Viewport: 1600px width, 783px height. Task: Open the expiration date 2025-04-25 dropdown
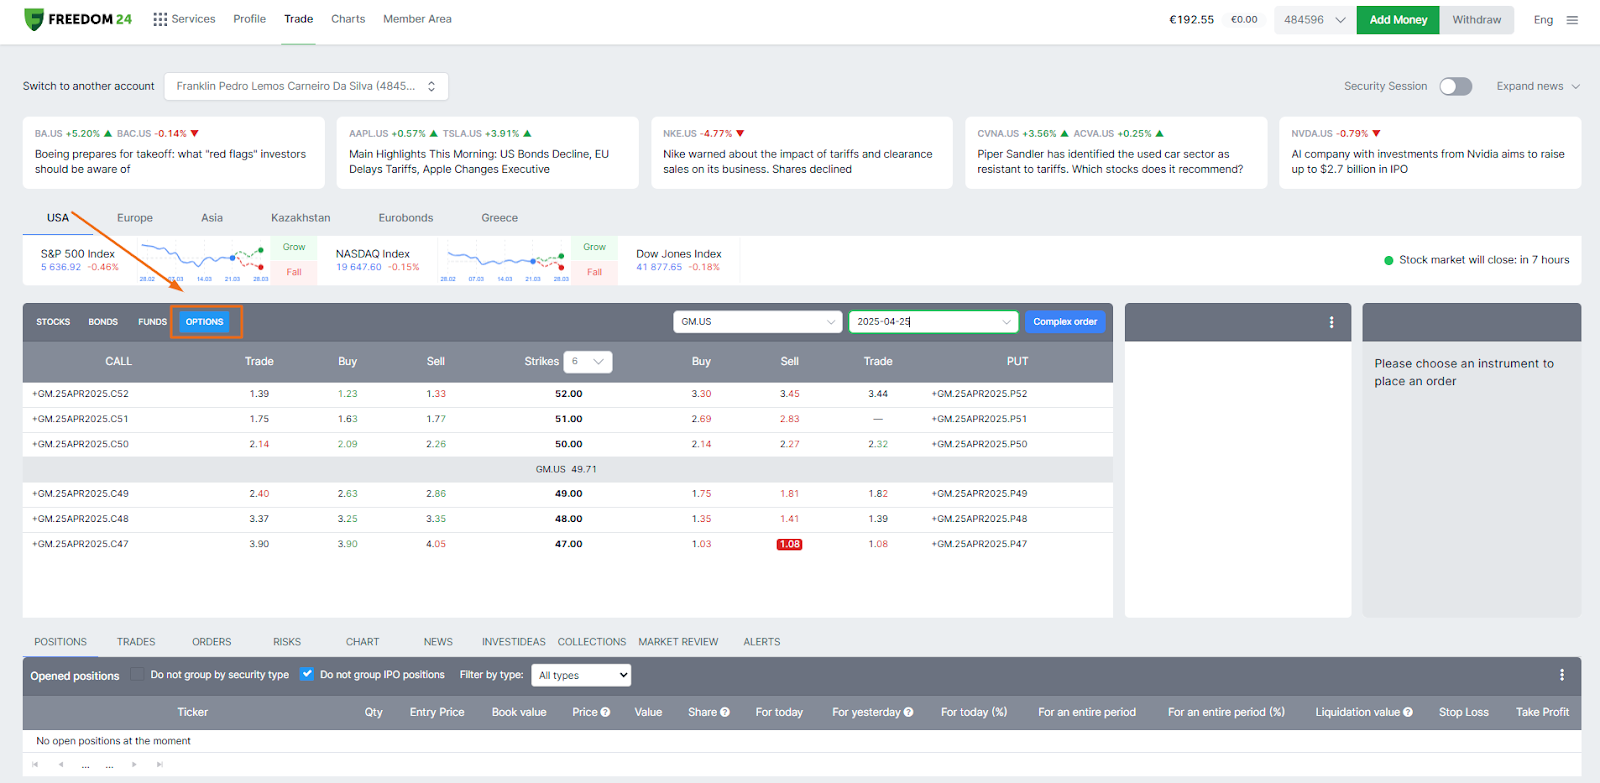point(934,322)
